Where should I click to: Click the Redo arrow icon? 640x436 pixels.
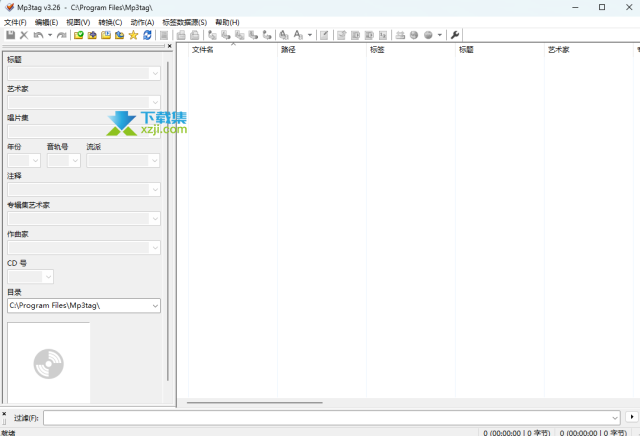(62, 35)
